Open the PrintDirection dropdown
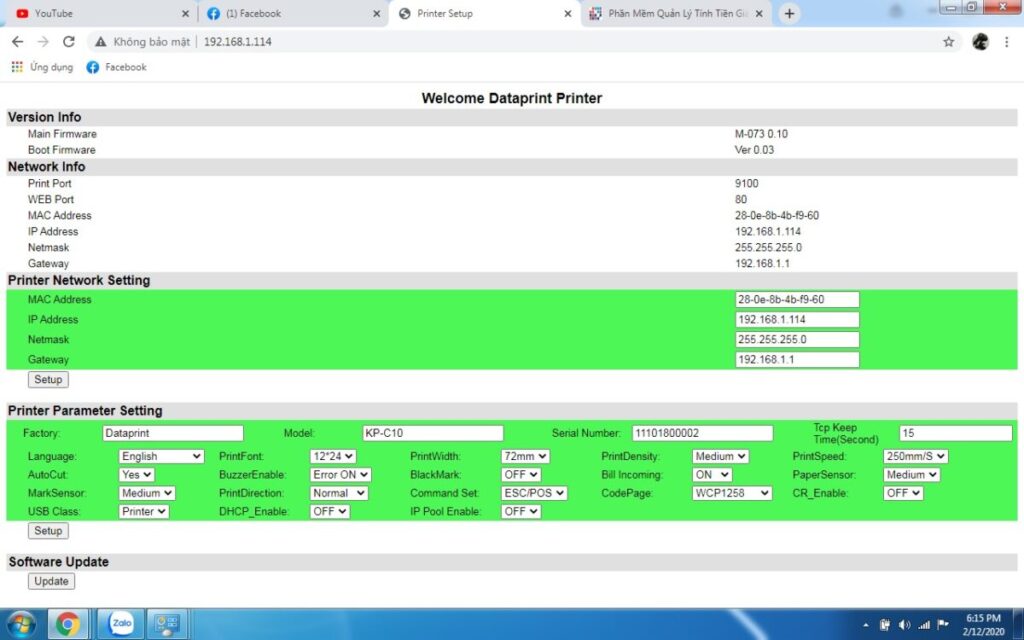 (339, 493)
